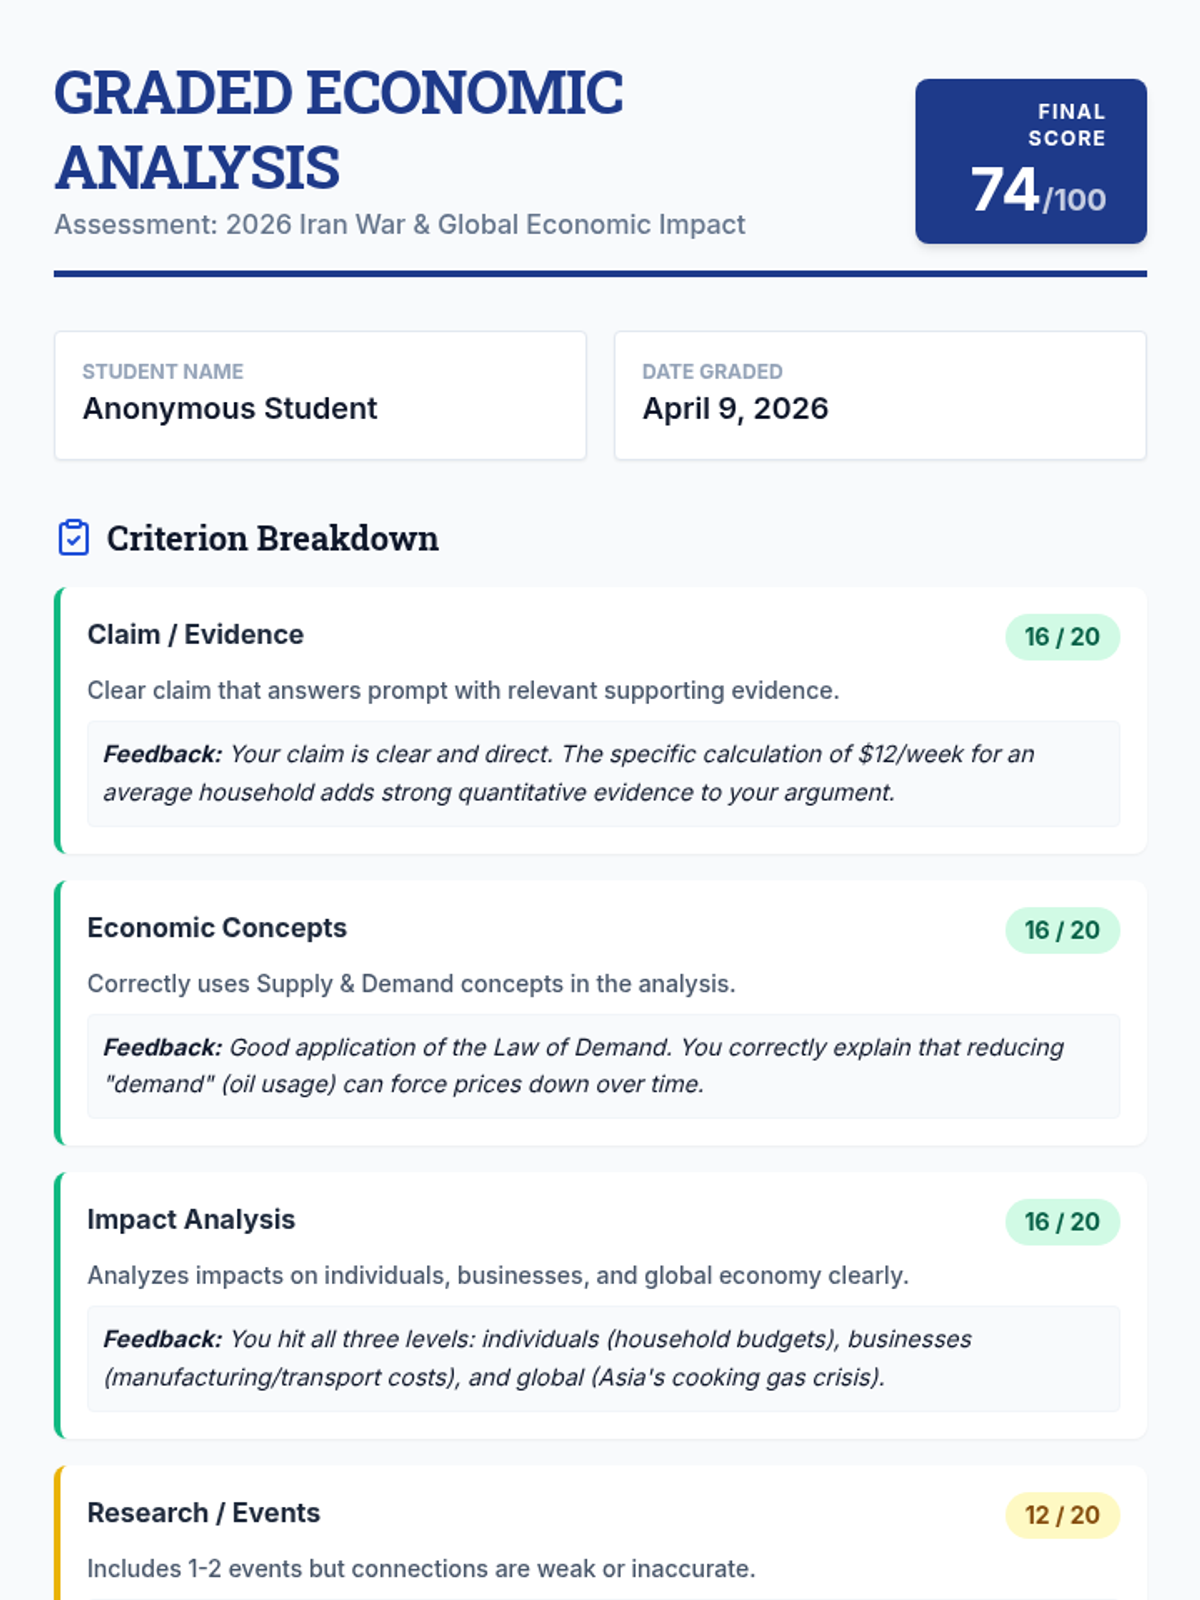Click the Research / Events description text
The height and width of the screenshot is (1600, 1200).
(x=421, y=1569)
